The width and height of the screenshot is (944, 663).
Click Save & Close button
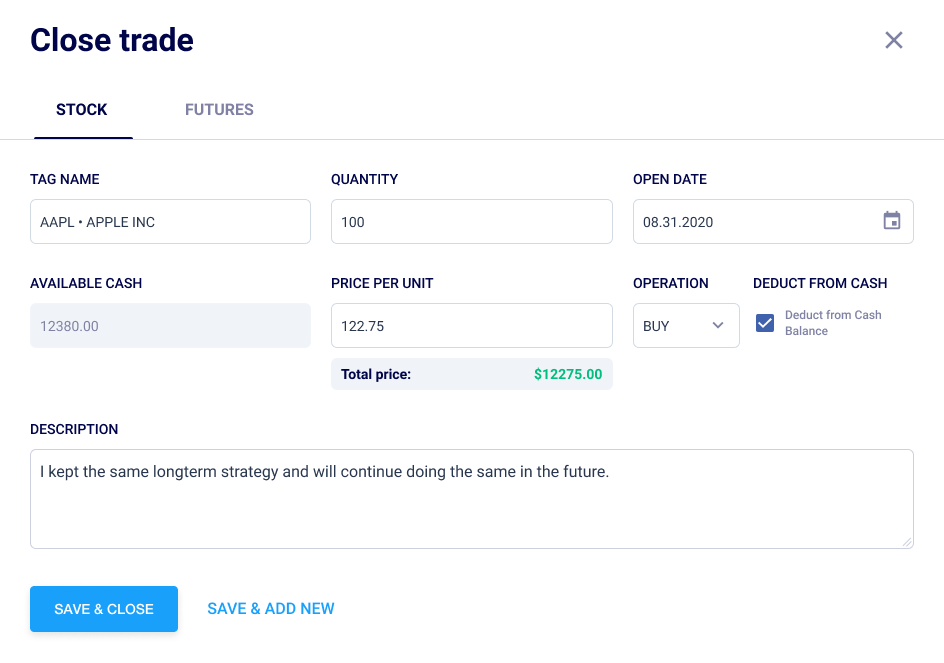(104, 609)
